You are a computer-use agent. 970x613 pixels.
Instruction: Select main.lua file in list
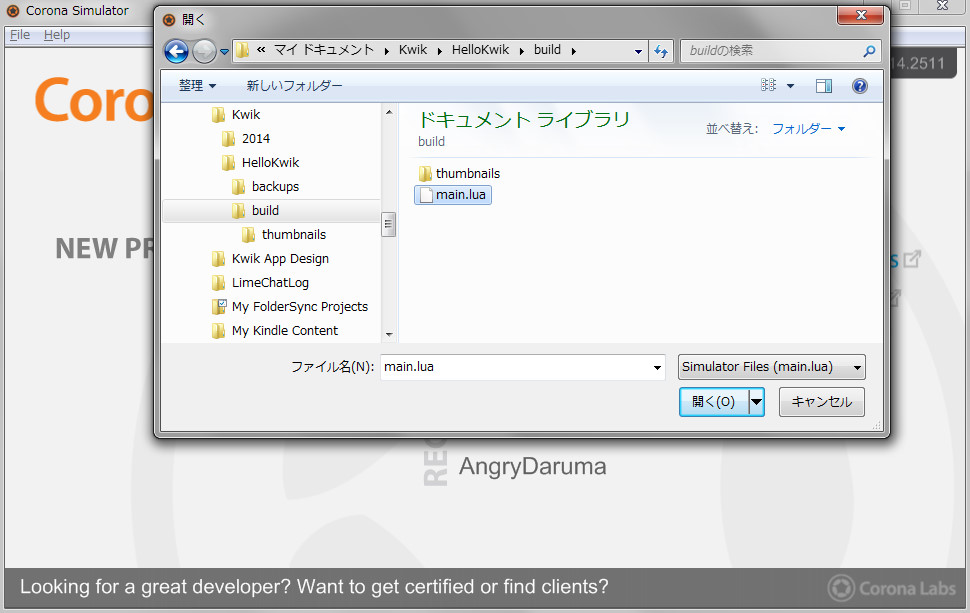click(x=453, y=195)
